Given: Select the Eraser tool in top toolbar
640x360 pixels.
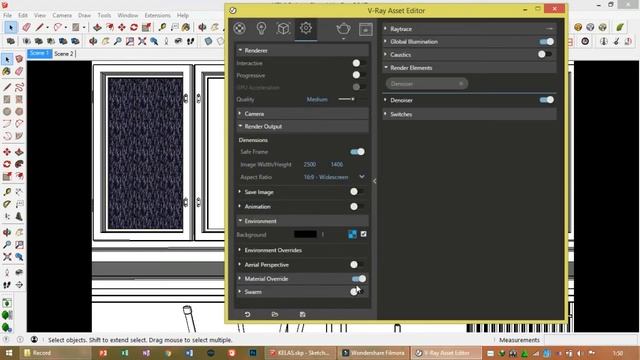Looking at the screenshot, I should tap(27, 27).
